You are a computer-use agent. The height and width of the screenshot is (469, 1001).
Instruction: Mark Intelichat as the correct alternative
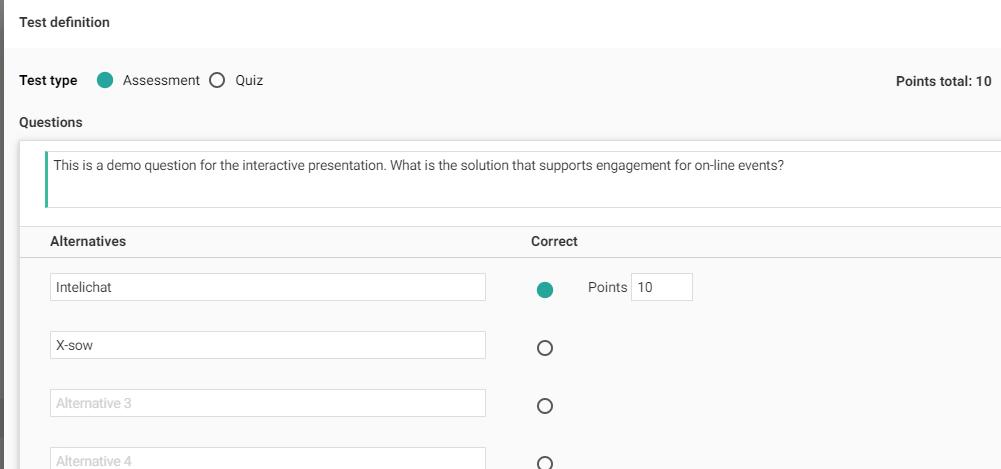tap(545, 290)
